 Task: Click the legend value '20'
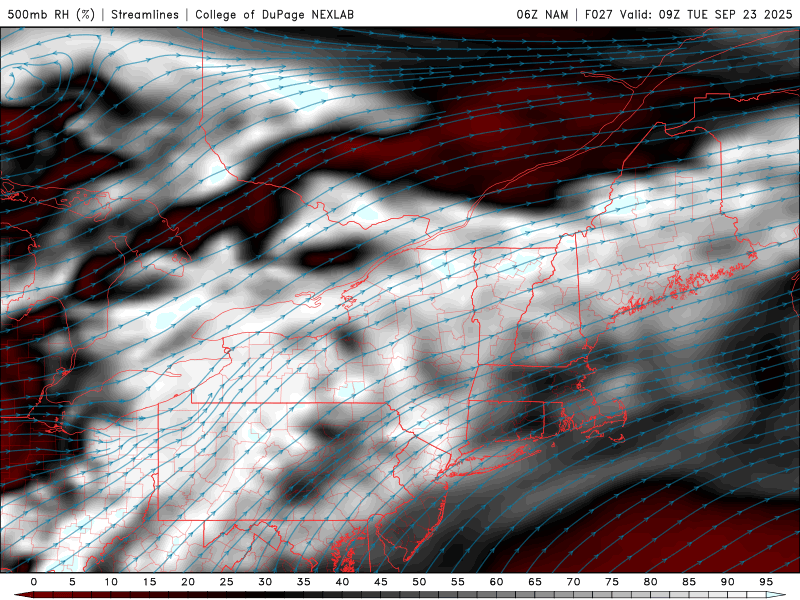coord(188,582)
